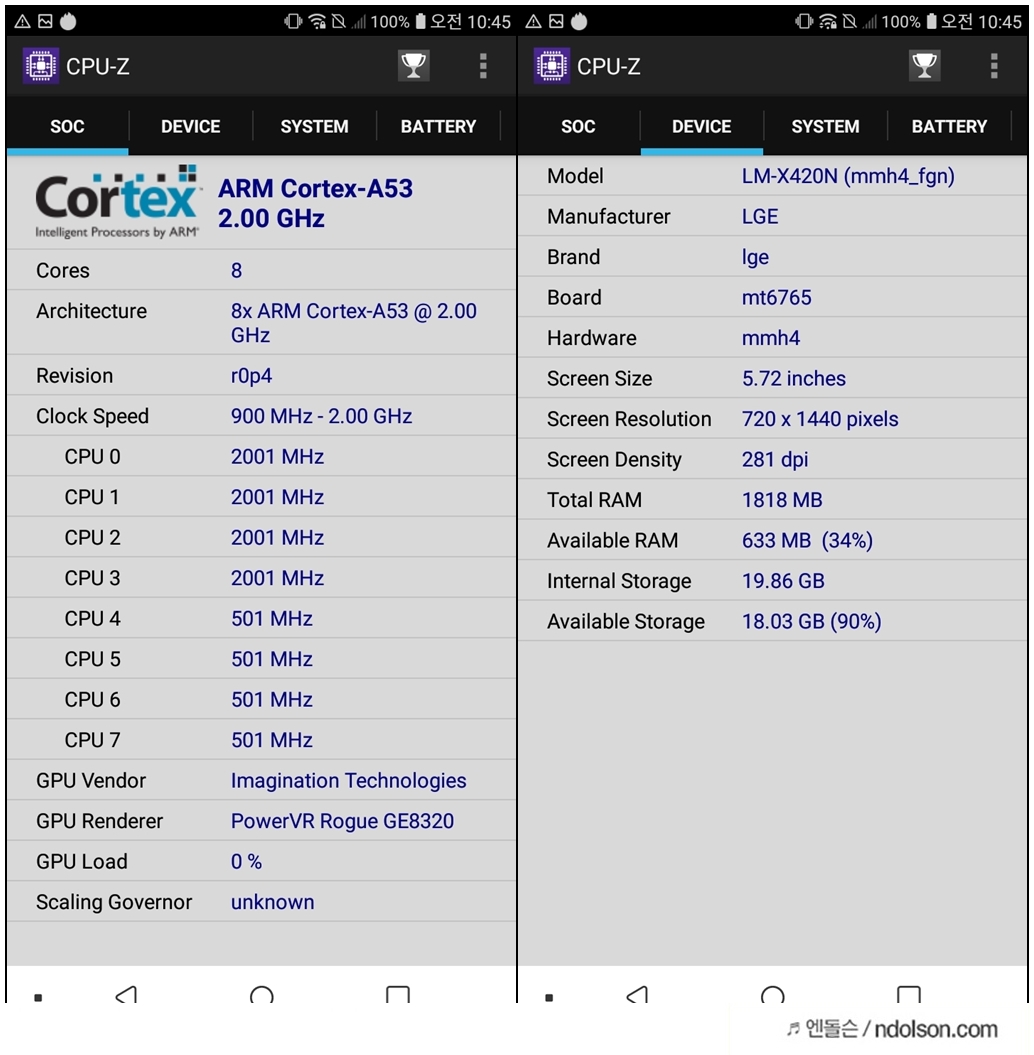Tap GPU Renderer 'PowerVR Rogue GE8320'

click(x=342, y=821)
